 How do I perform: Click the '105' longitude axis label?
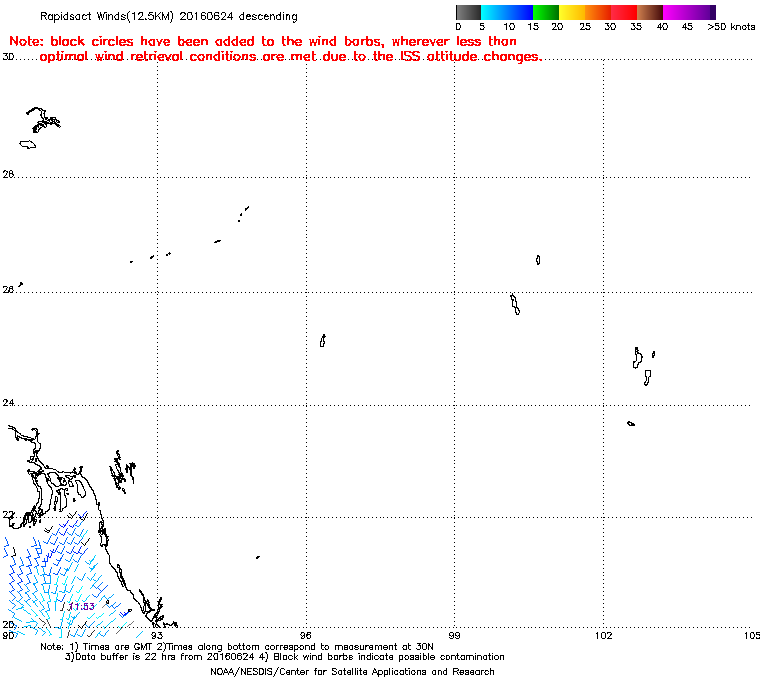point(752,635)
